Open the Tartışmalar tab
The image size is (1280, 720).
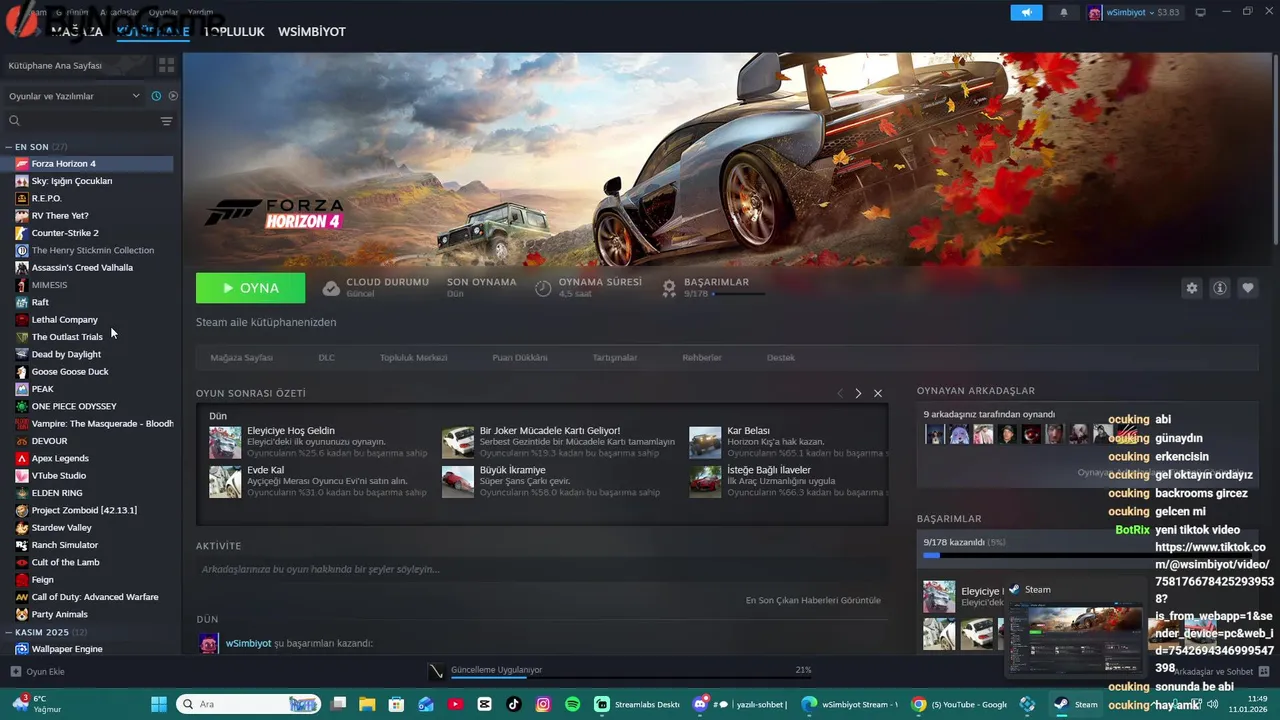615,357
